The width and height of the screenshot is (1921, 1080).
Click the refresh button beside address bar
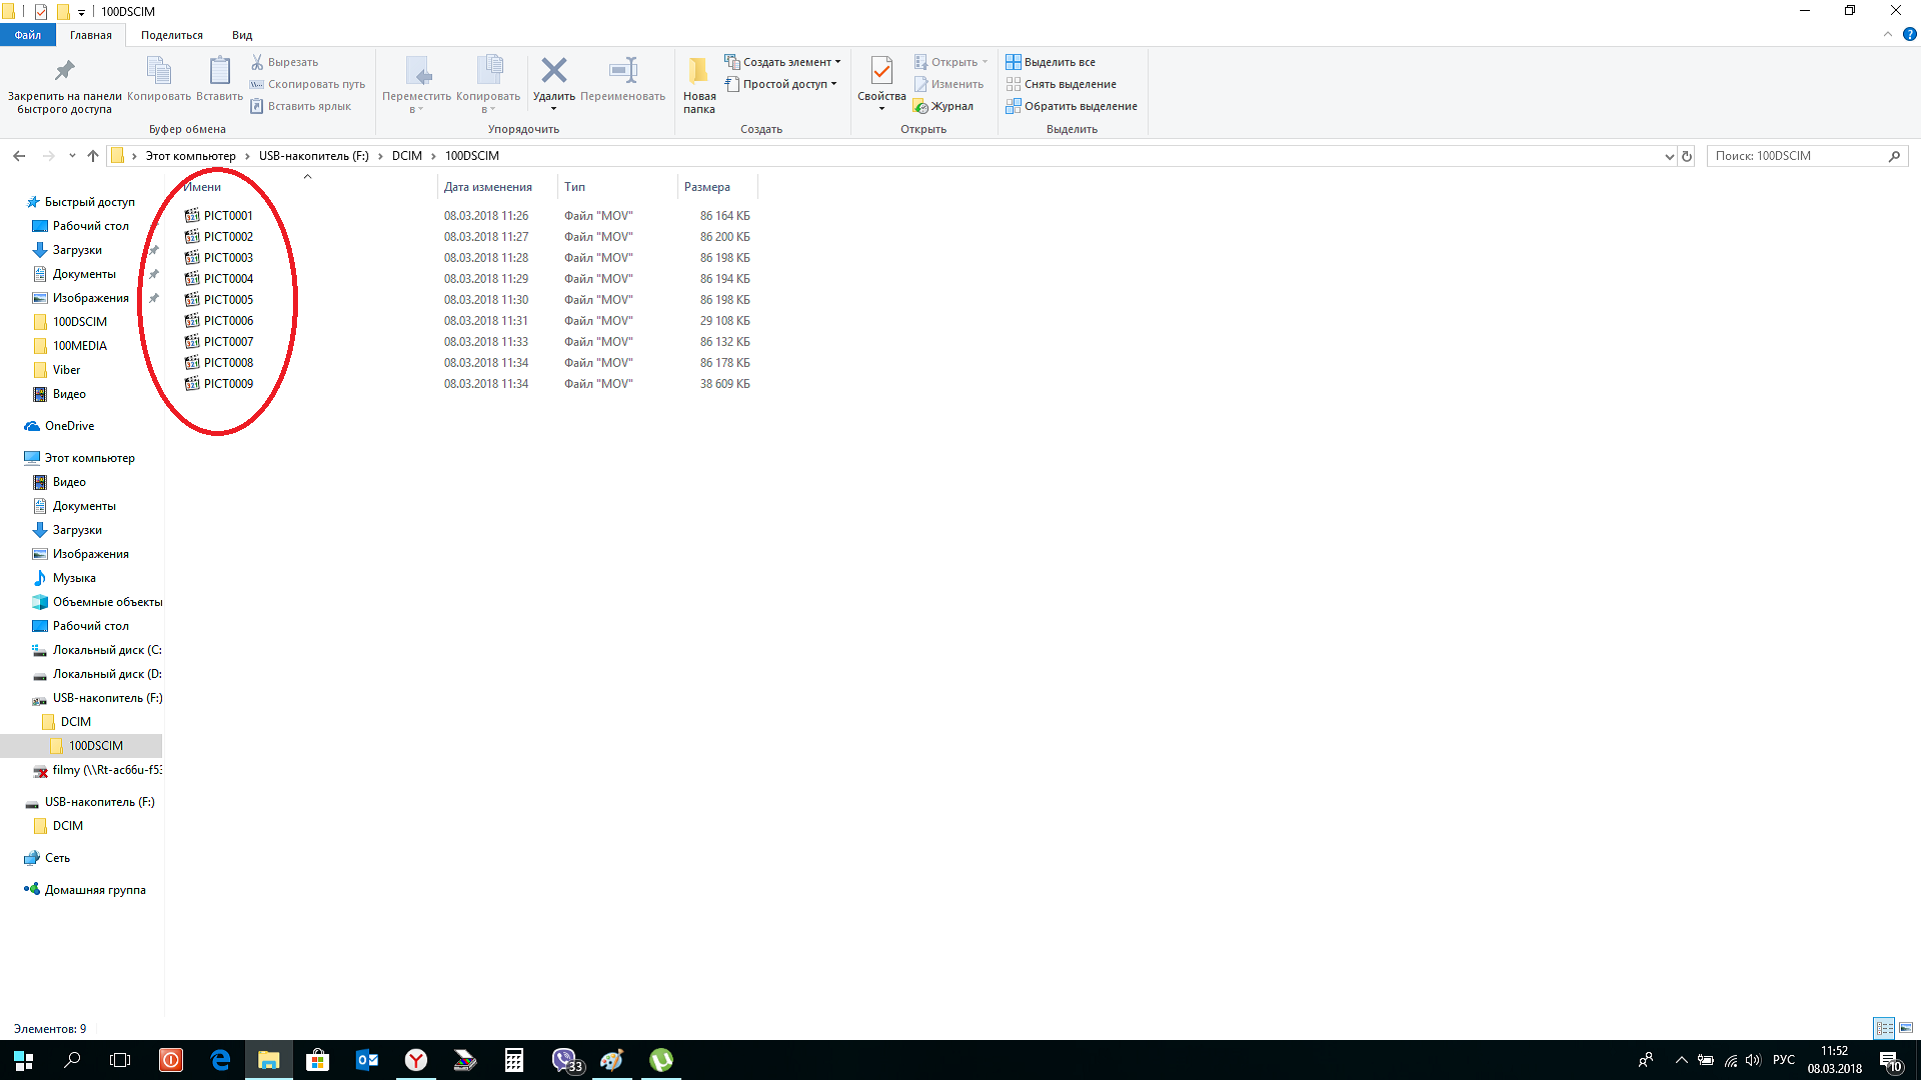coord(1687,156)
